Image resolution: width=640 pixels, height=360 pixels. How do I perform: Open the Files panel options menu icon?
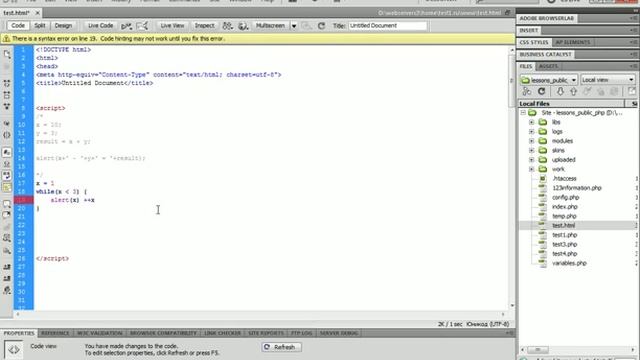(634, 66)
